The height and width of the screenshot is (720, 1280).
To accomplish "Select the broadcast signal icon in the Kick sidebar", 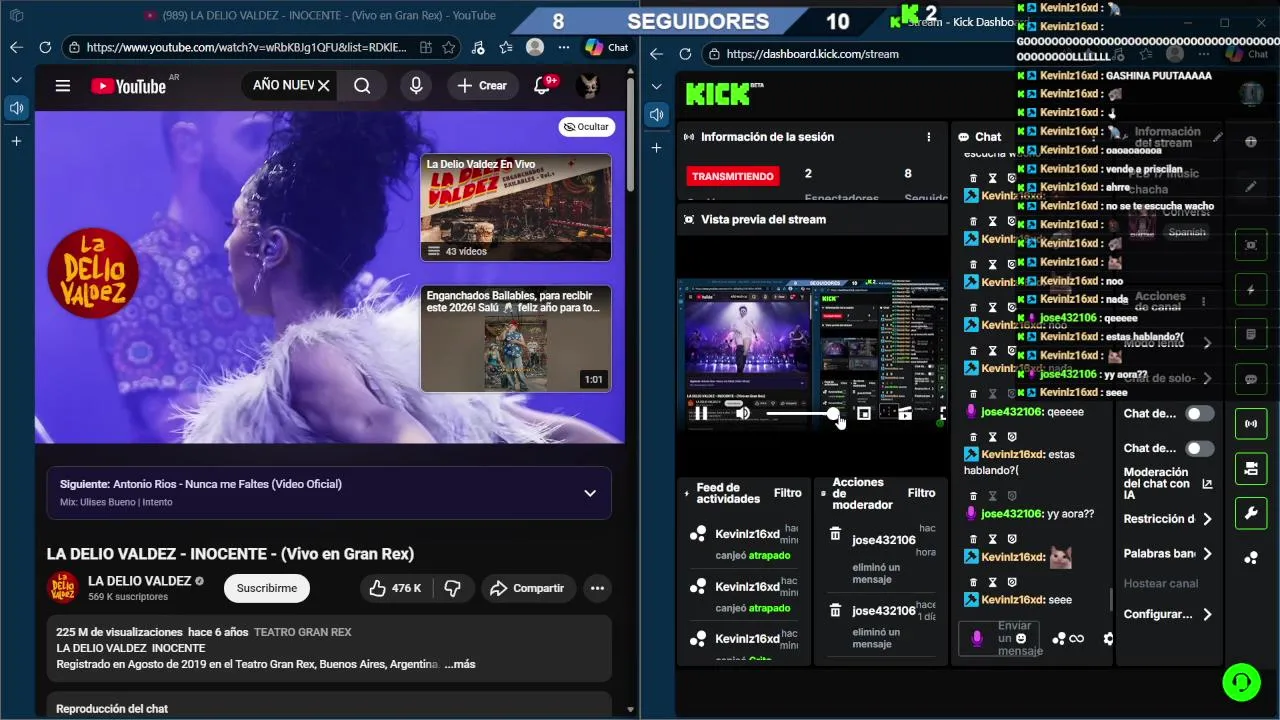I will coord(1250,424).
